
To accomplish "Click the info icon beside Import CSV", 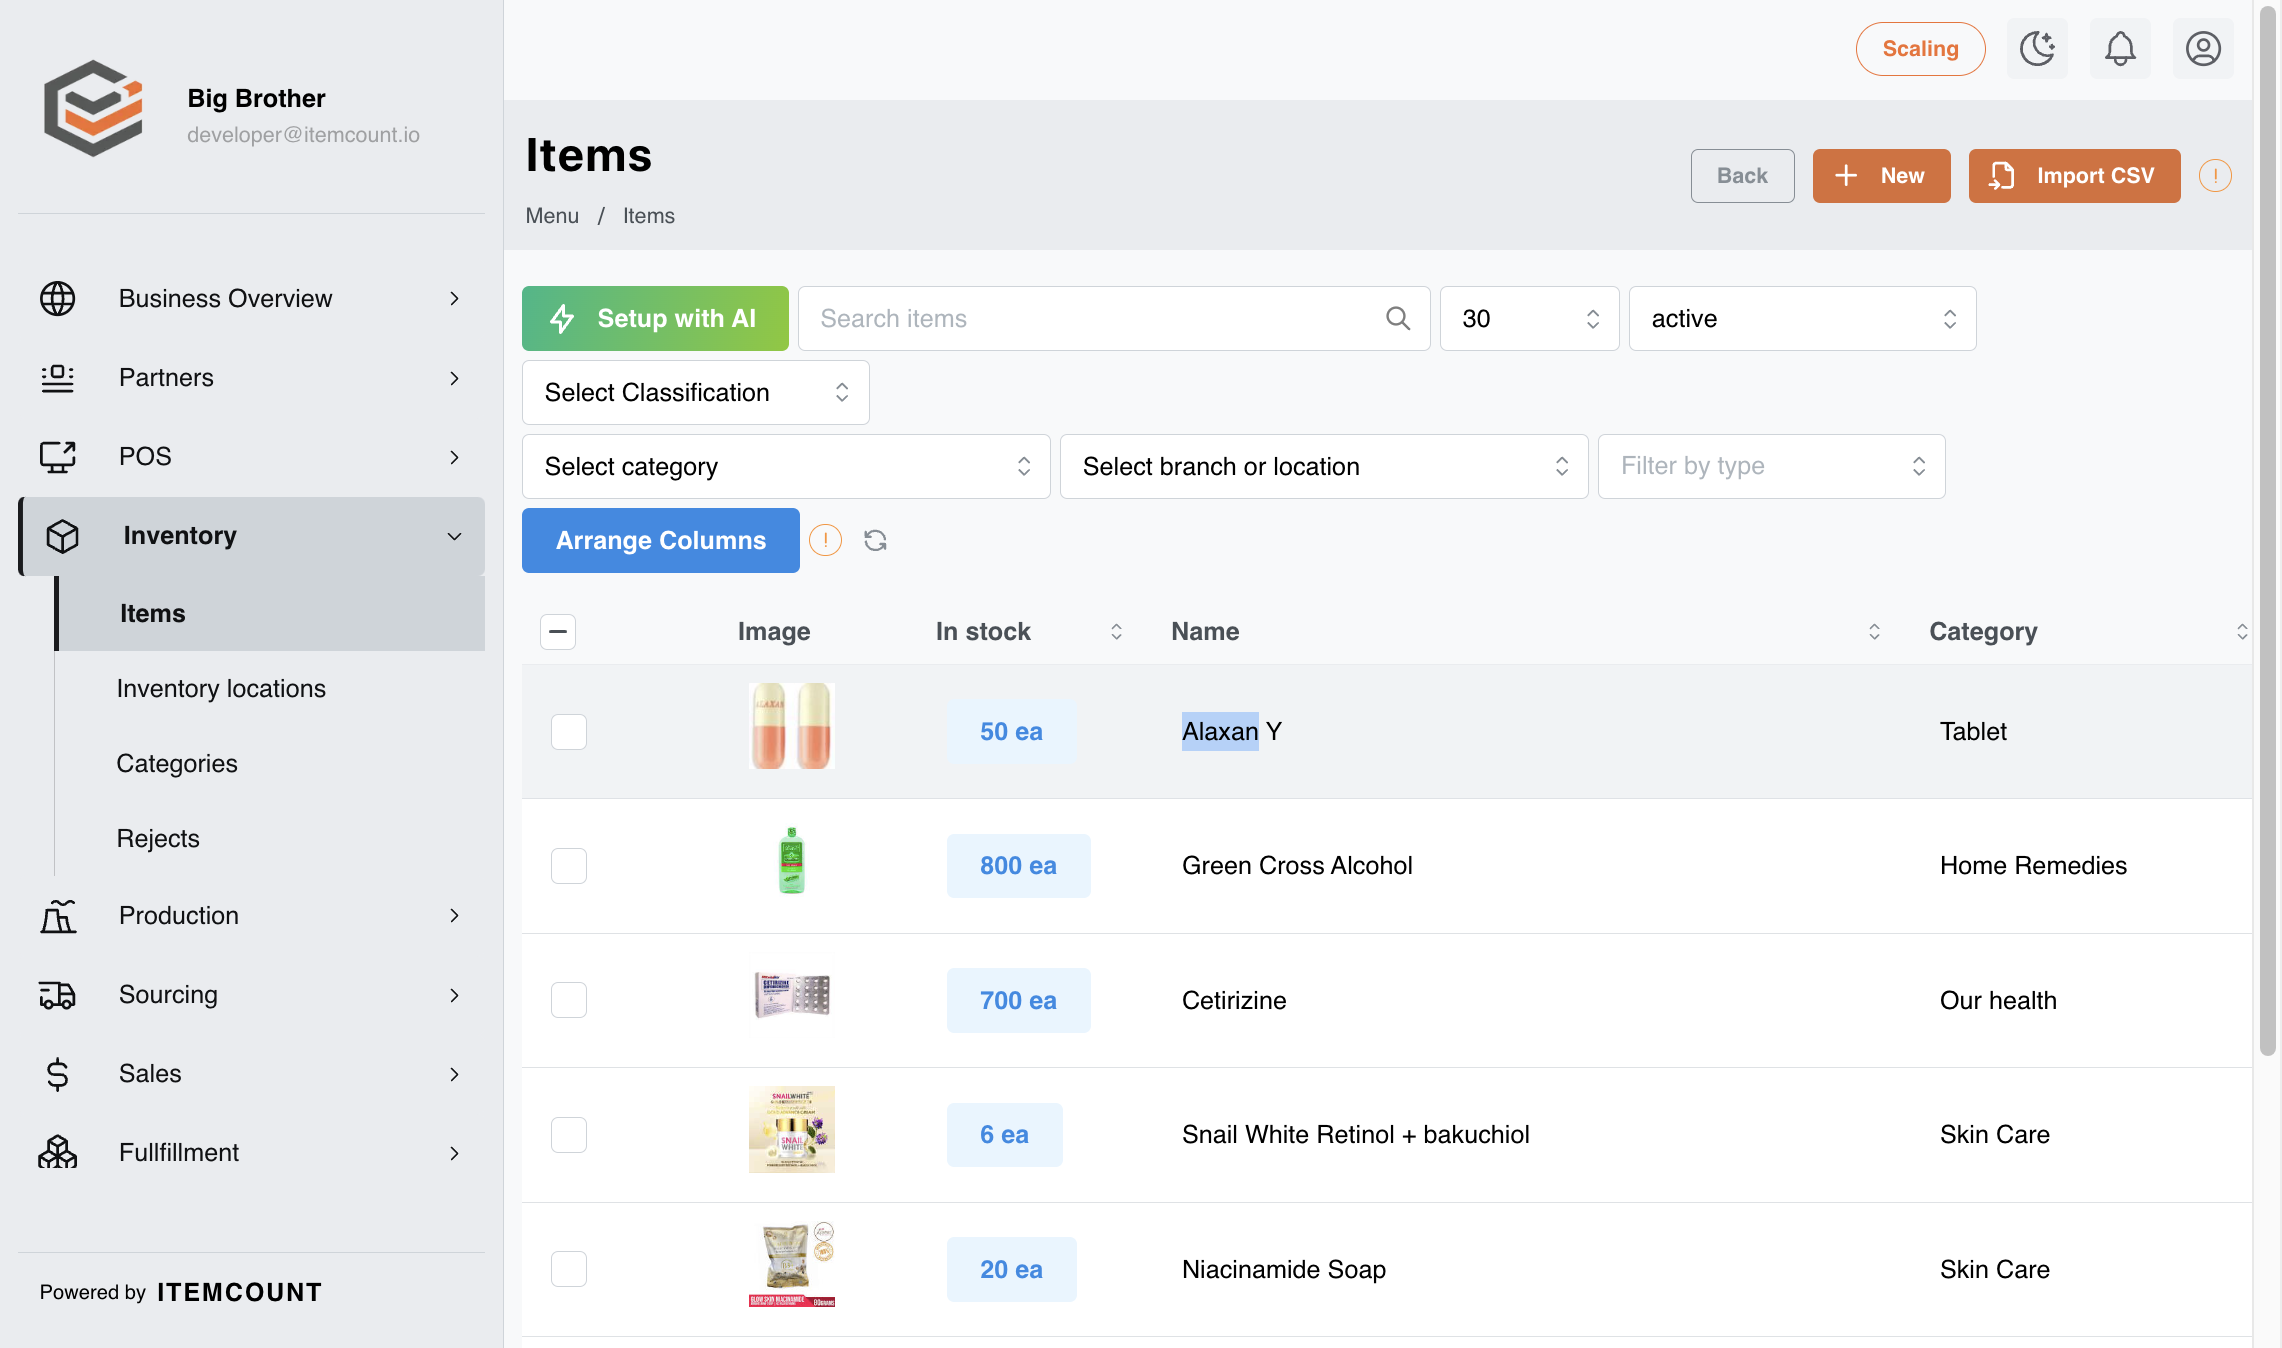I will tap(2215, 176).
